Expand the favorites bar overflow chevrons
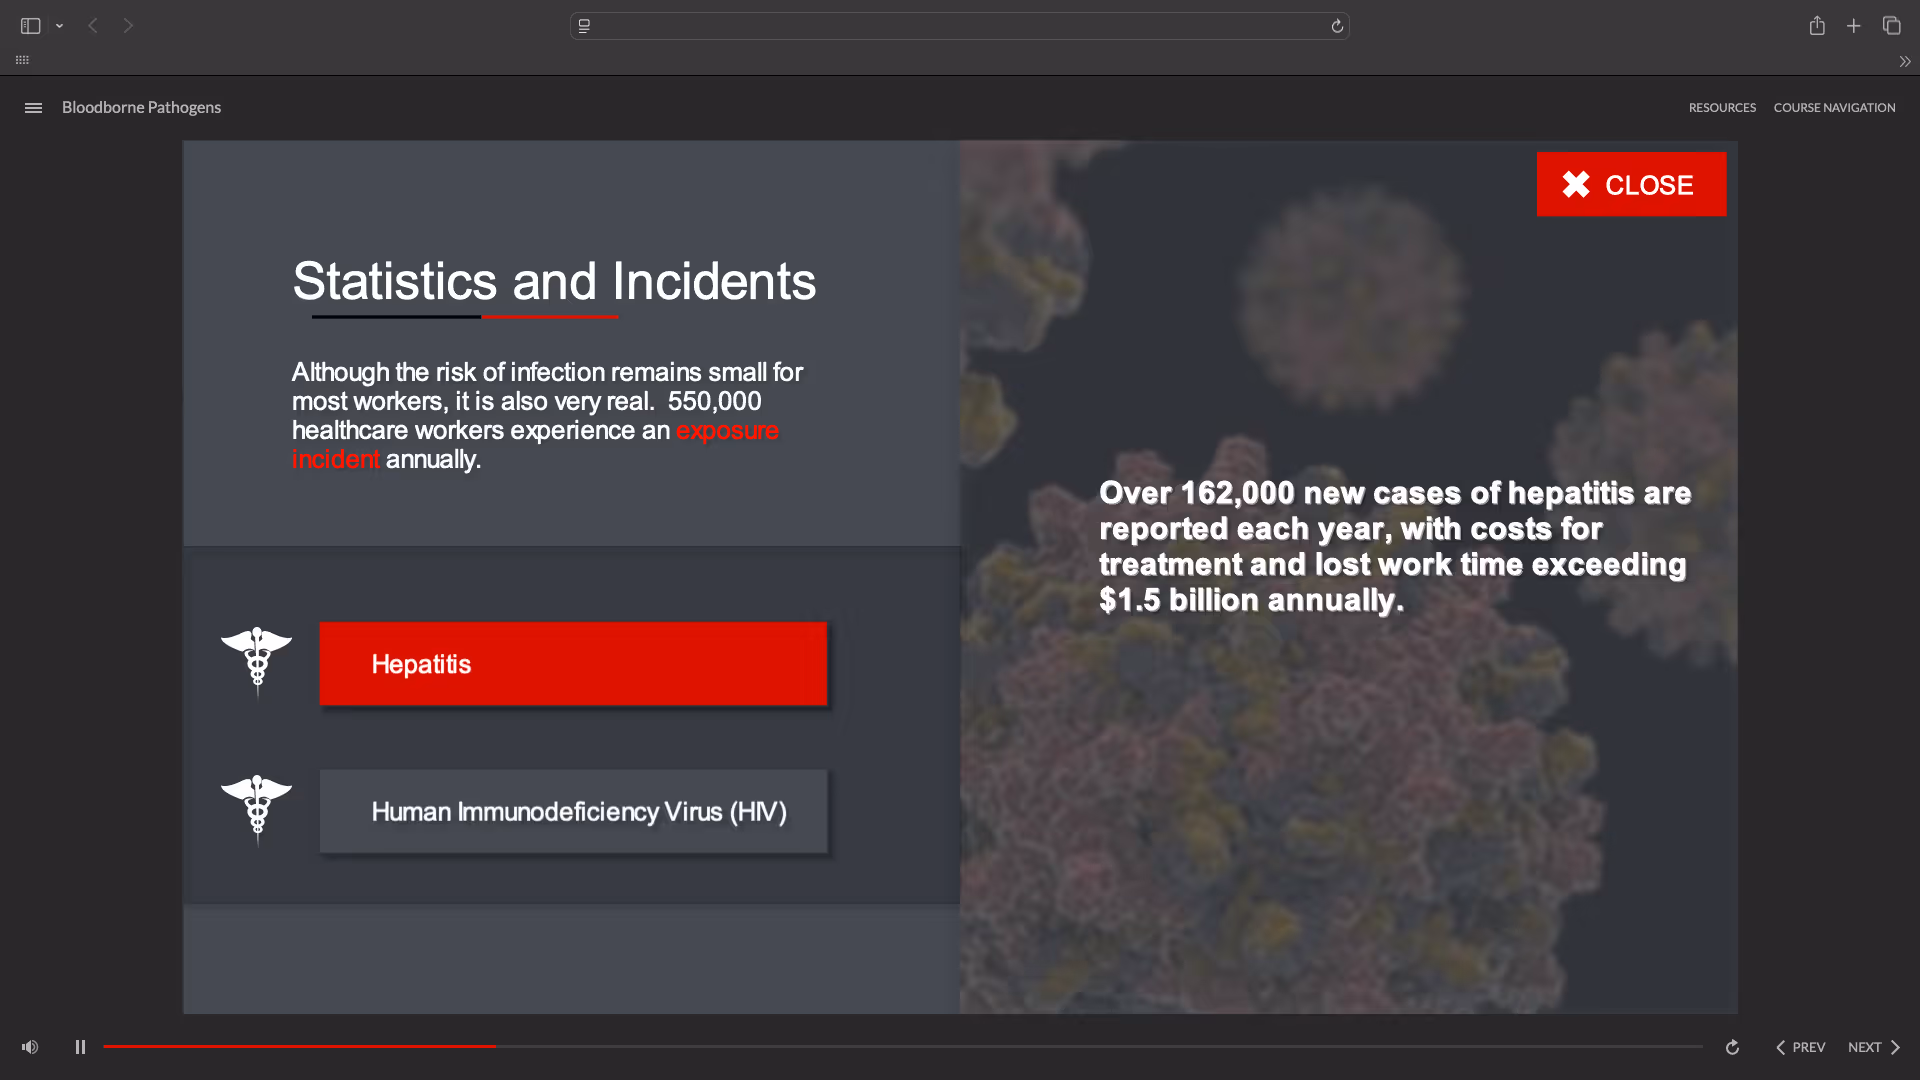 point(1905,61)
